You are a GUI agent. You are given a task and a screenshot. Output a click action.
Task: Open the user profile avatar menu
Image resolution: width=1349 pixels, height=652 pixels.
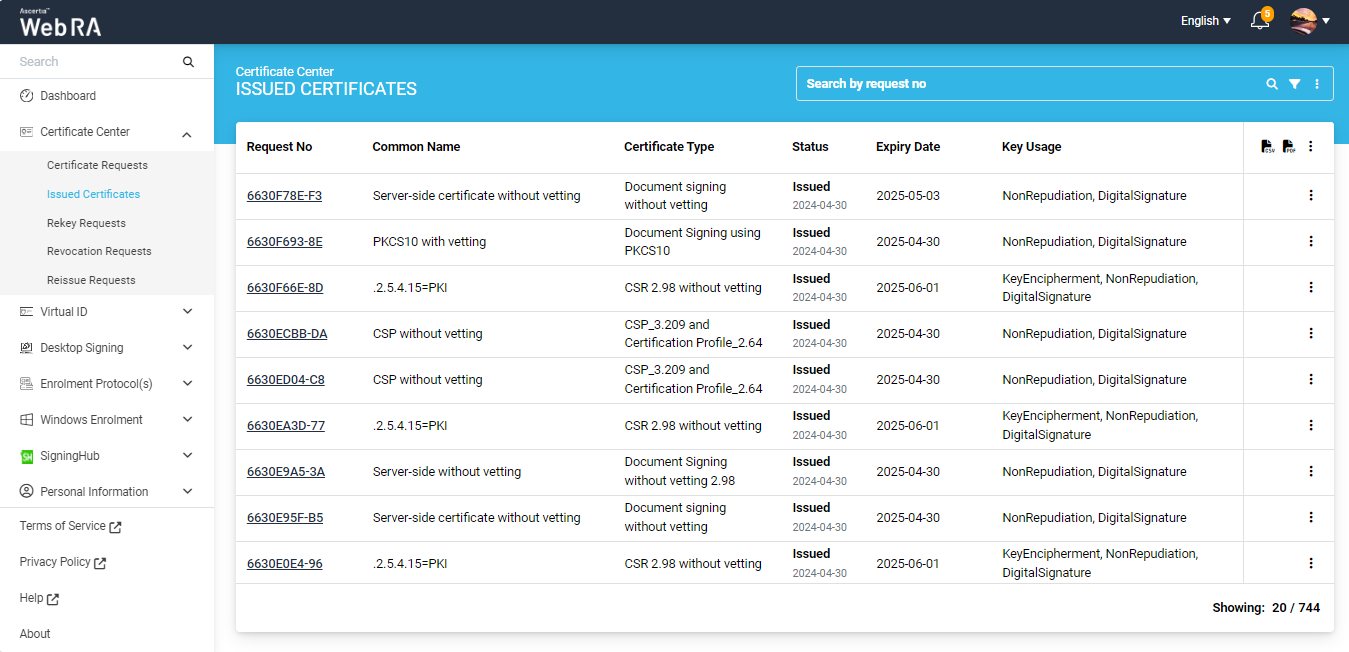pyautogui.click(x=1309, y=21)
